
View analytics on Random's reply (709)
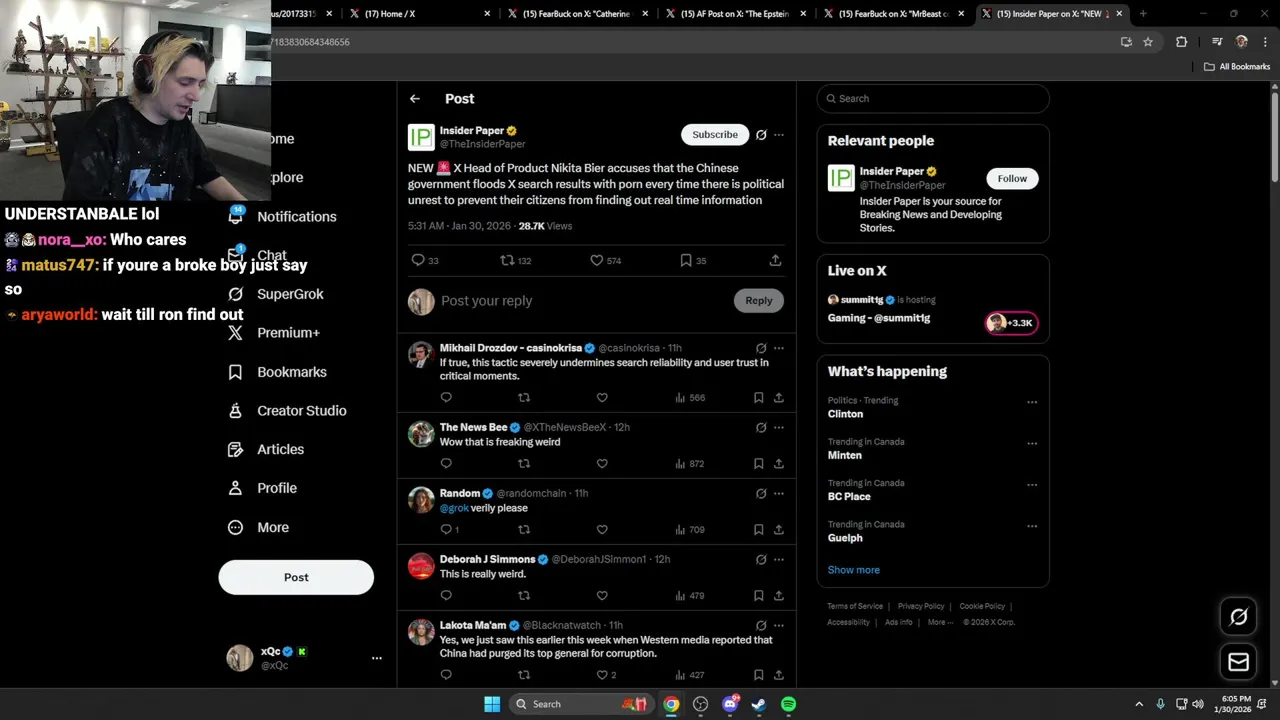tap(690, 530)
